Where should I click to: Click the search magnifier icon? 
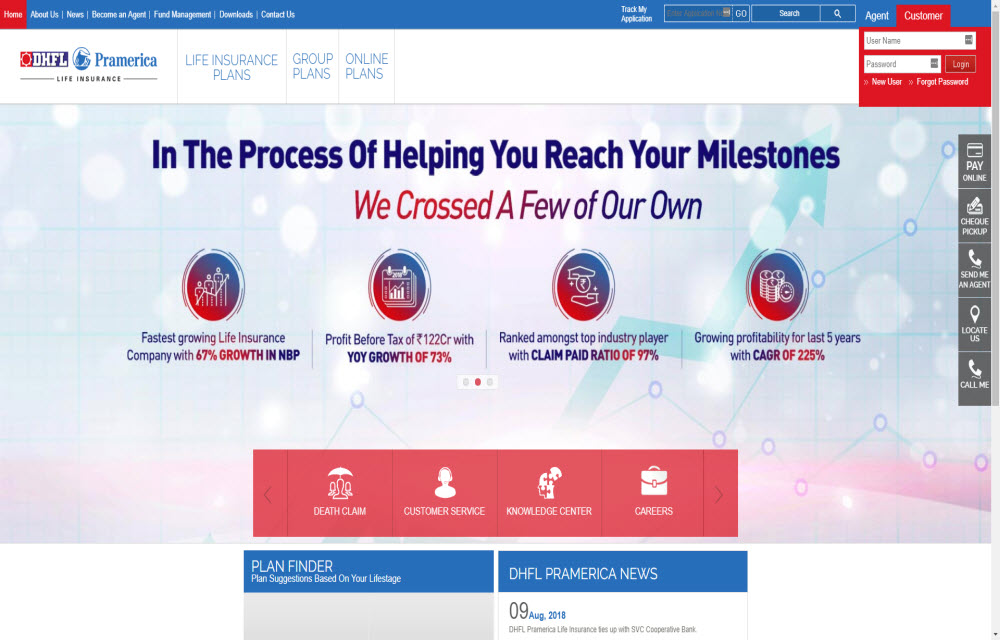point(838,13)
